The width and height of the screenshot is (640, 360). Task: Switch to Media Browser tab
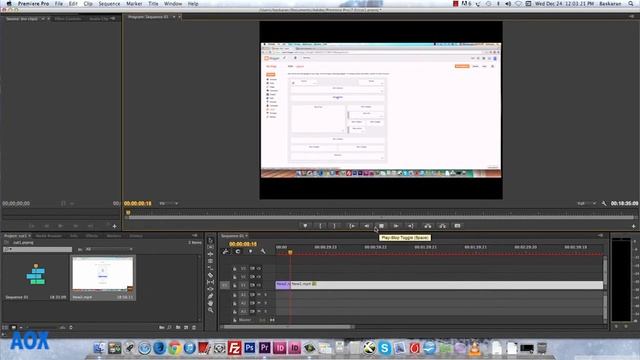[x=49, y=236]
